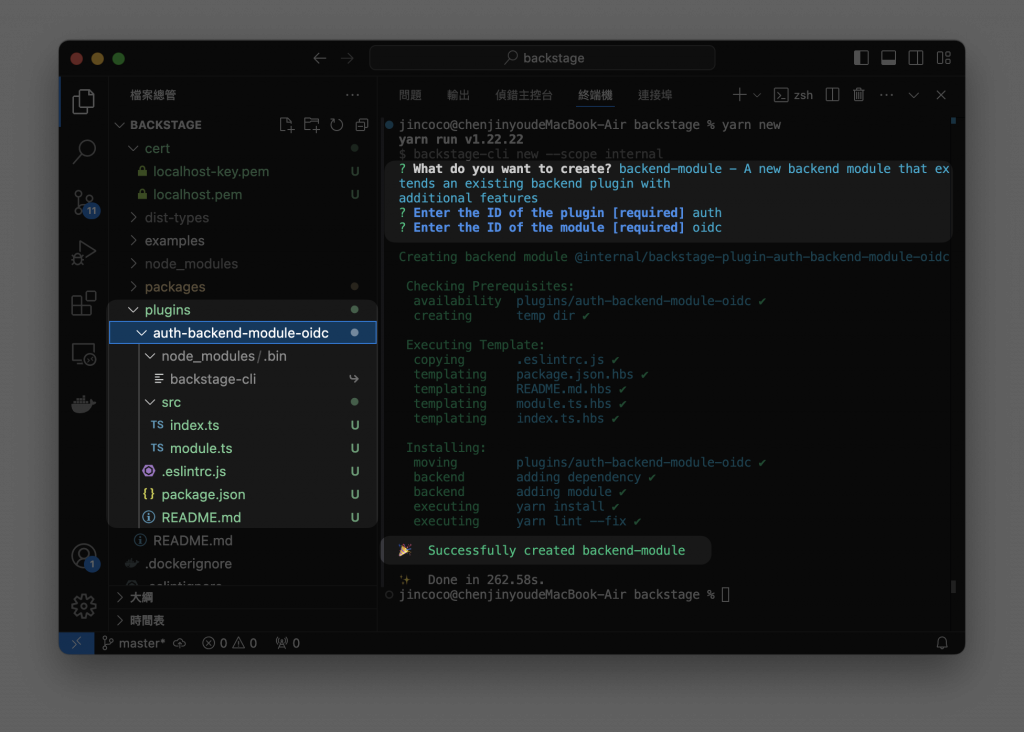Expand the dist-types folder

(x=243, y=217)
